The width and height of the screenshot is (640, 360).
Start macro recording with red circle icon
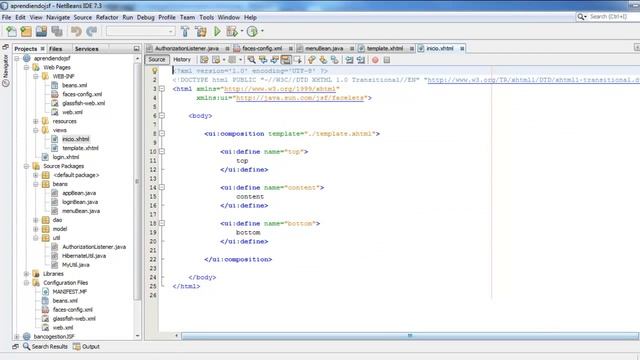[x=375, y=60]
